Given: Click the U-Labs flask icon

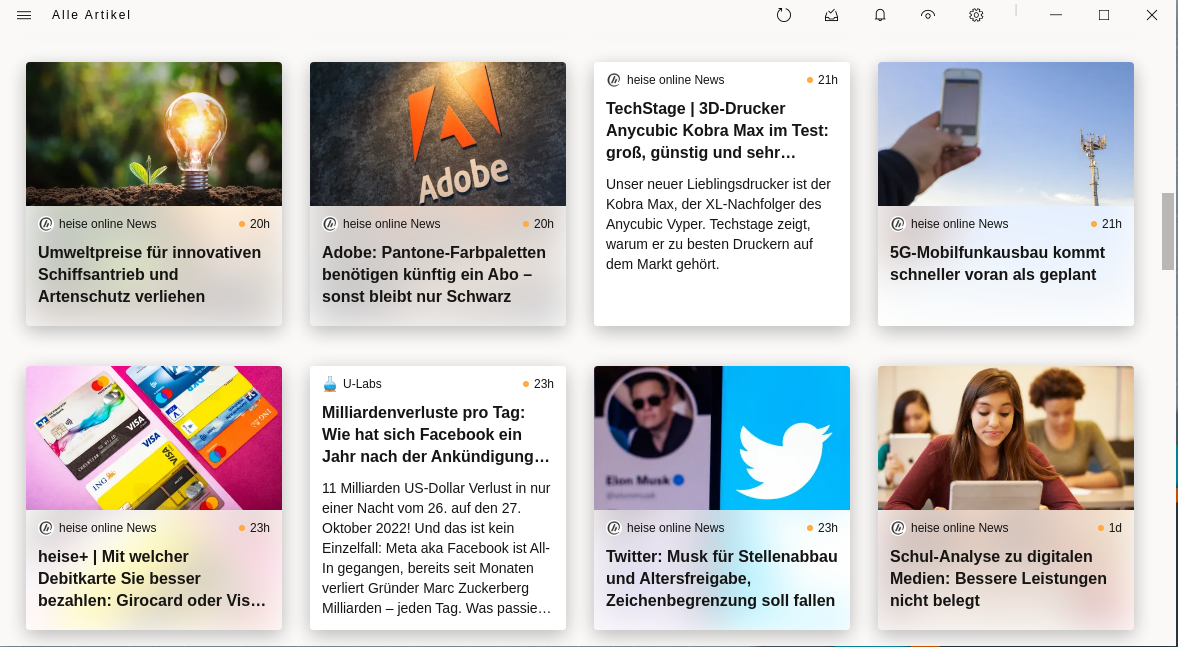Looking at the screenshot, I should (x=330, y=384).
